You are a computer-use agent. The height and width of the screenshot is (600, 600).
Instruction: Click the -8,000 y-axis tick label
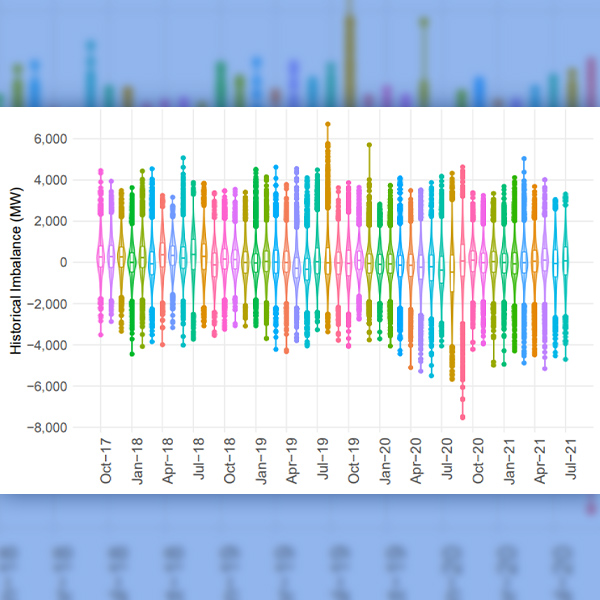47,428
